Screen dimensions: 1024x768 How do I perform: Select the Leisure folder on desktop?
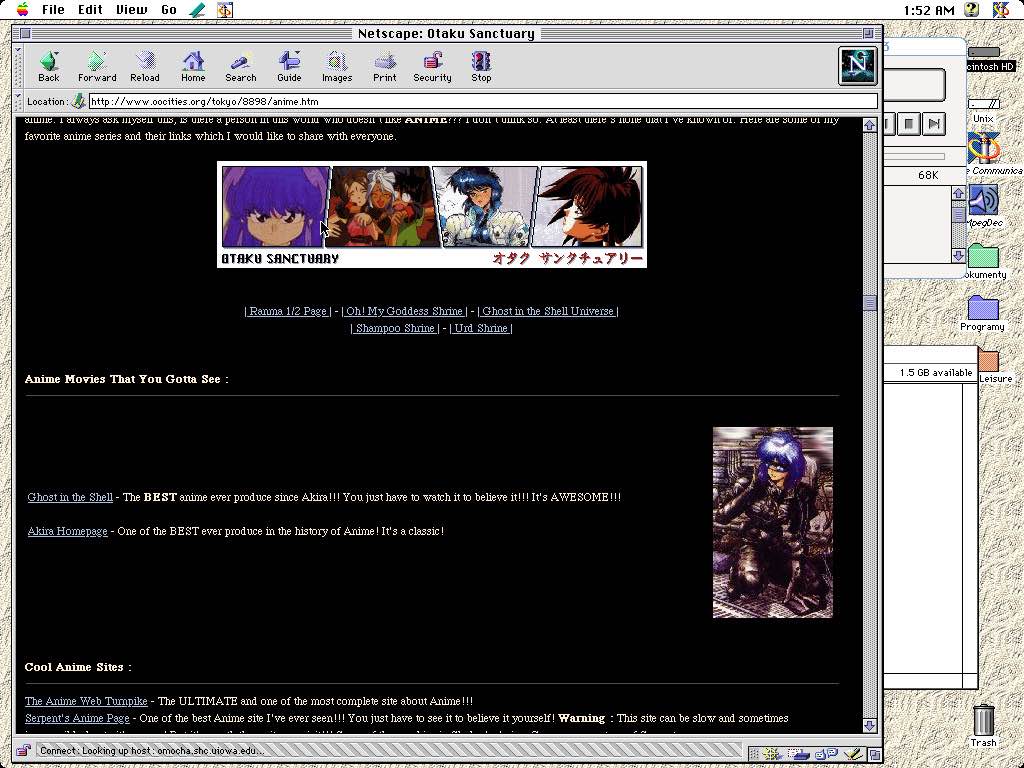pyautogui.click(x=993, y=366)
